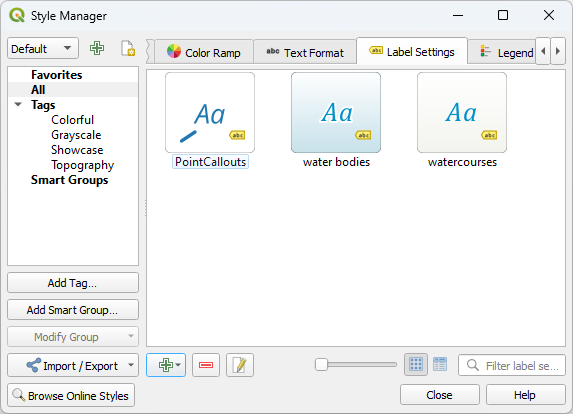Click the tab bar right arrow
This screenshot has height=414, width=573.
(x=558, y=52)
